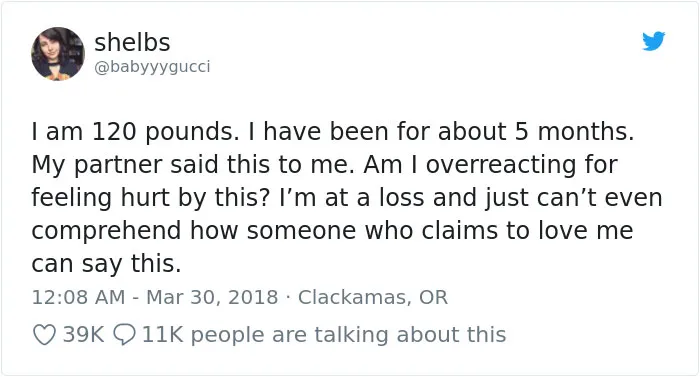The image size is (700, 377).
Task: Like the tweet with the heart icon
Action: tap(45, 335)
